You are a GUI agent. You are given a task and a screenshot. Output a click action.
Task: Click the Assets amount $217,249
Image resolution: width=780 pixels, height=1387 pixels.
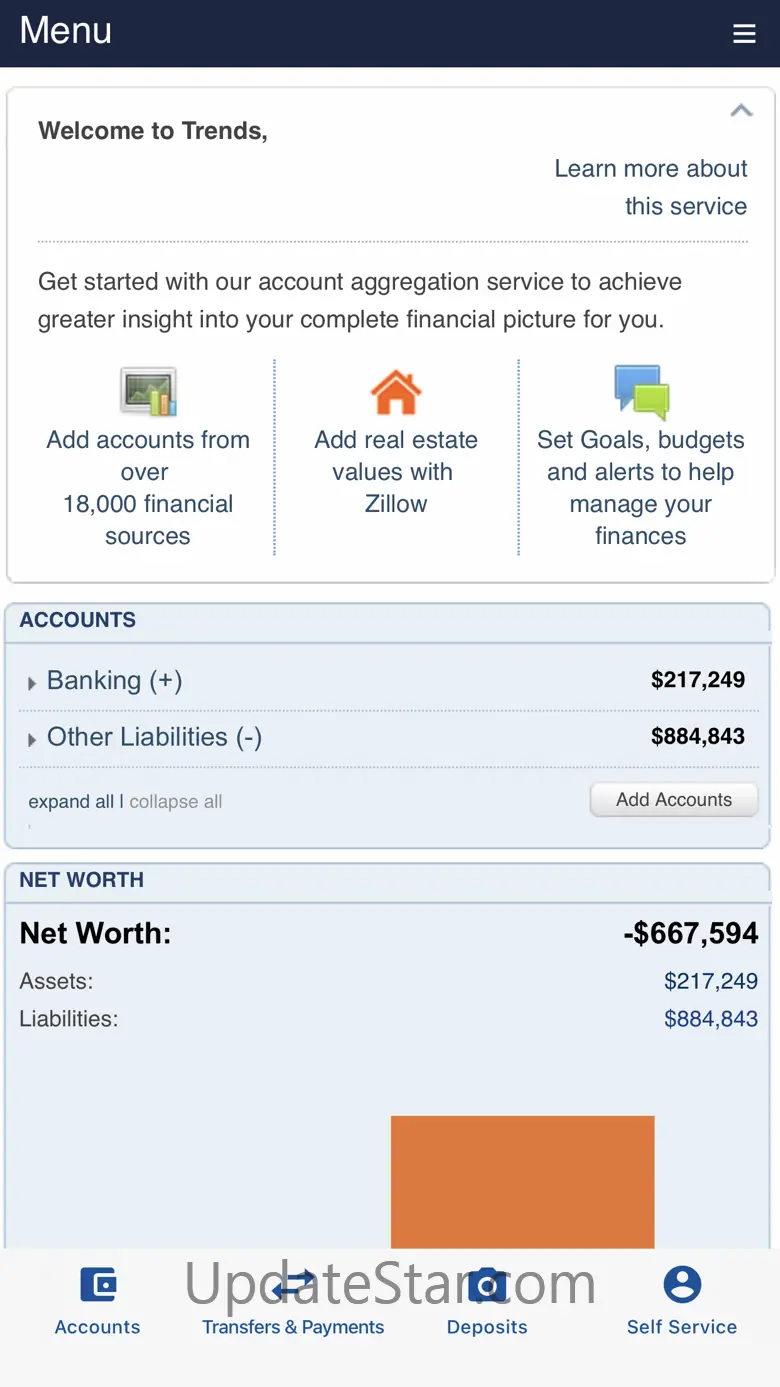pyautogui.click(x=711, y=981)
